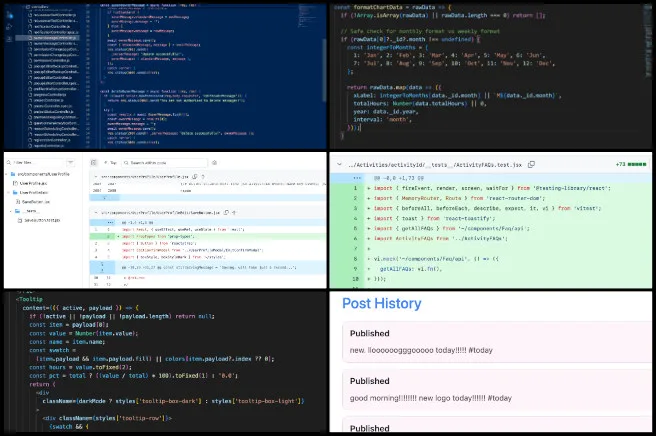Open SaveButton.test.jsx in the file tree
The image size is (656, 436).
point(40,220)
